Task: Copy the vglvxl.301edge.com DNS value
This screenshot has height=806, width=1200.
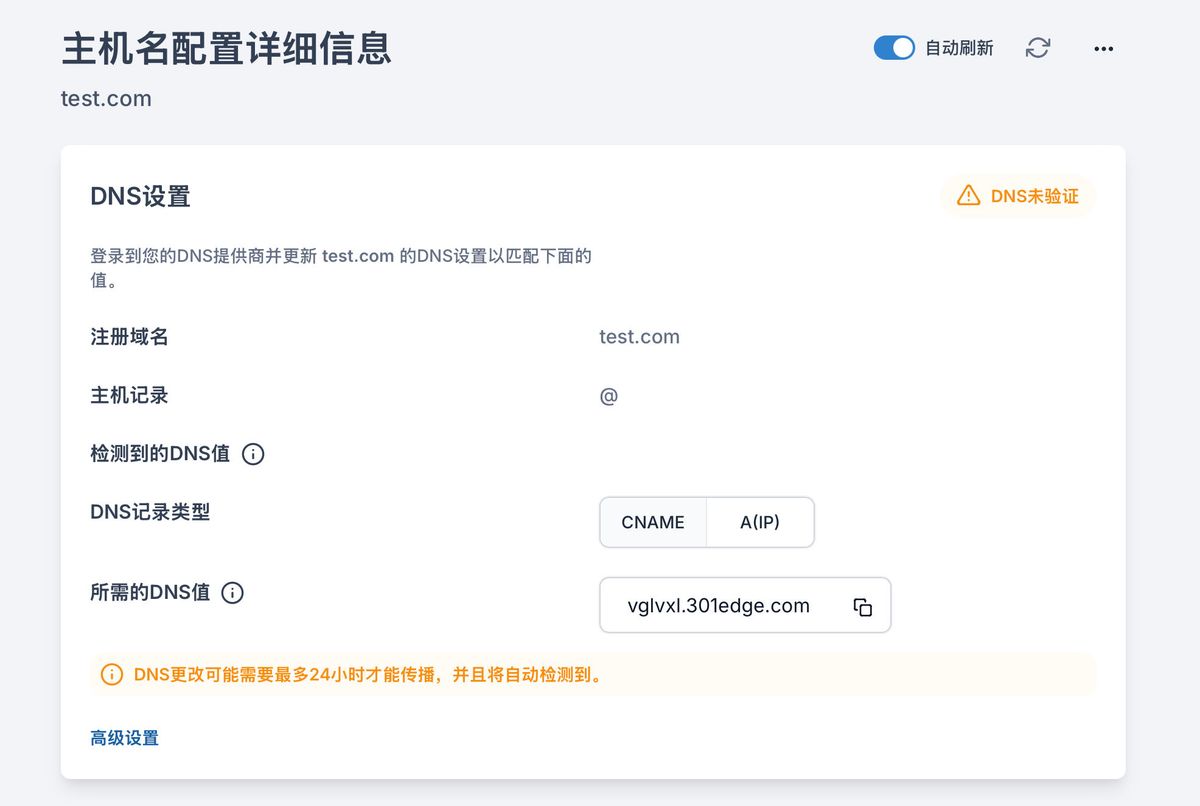Action: pyautogui.click(x=863, y=607)
